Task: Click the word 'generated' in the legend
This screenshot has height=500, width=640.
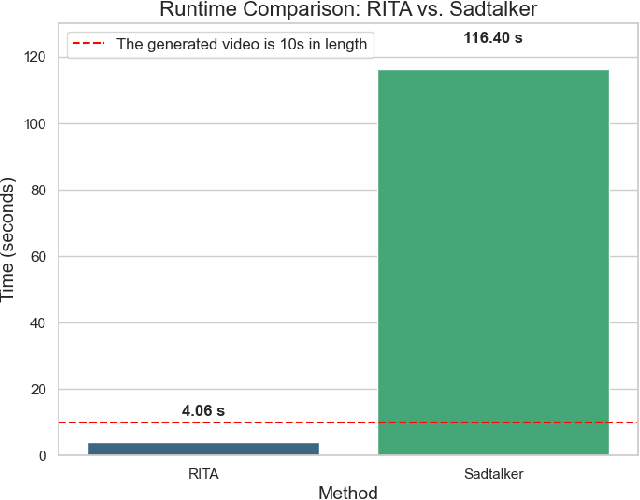Action: point(175,44)
